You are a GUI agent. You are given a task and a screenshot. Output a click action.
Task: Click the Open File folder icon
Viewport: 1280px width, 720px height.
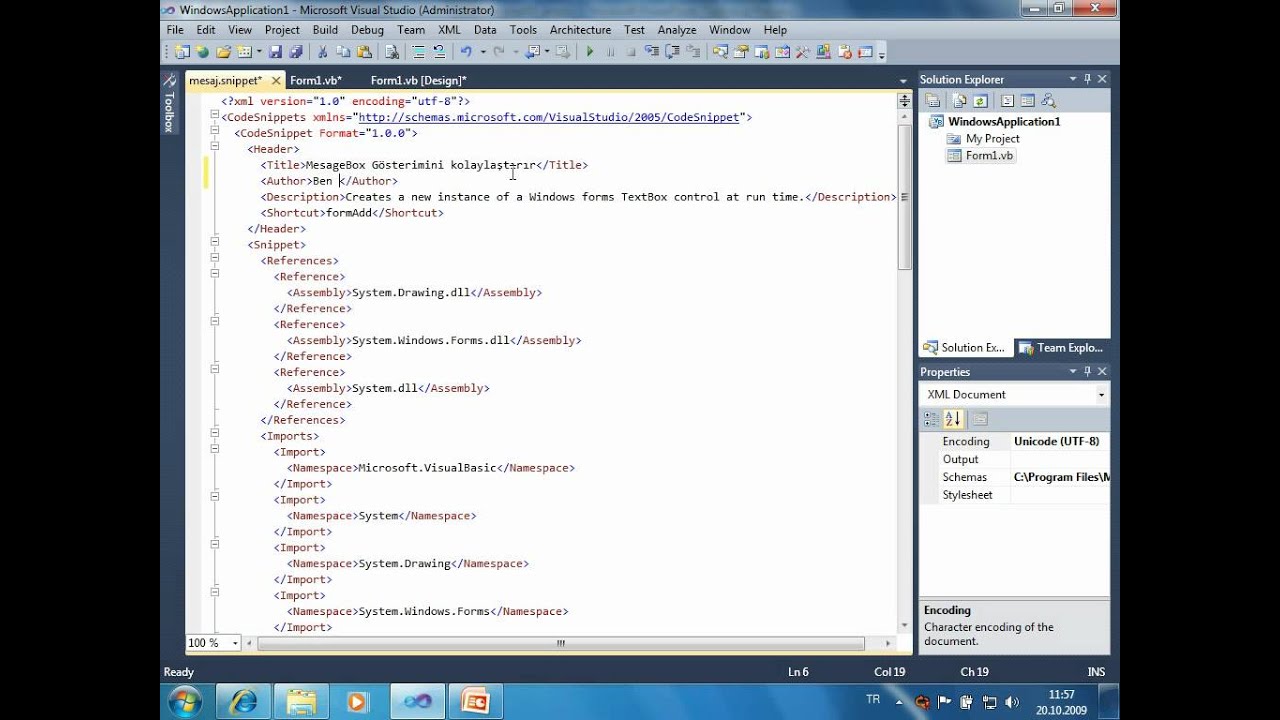click(x=224, y=52)
